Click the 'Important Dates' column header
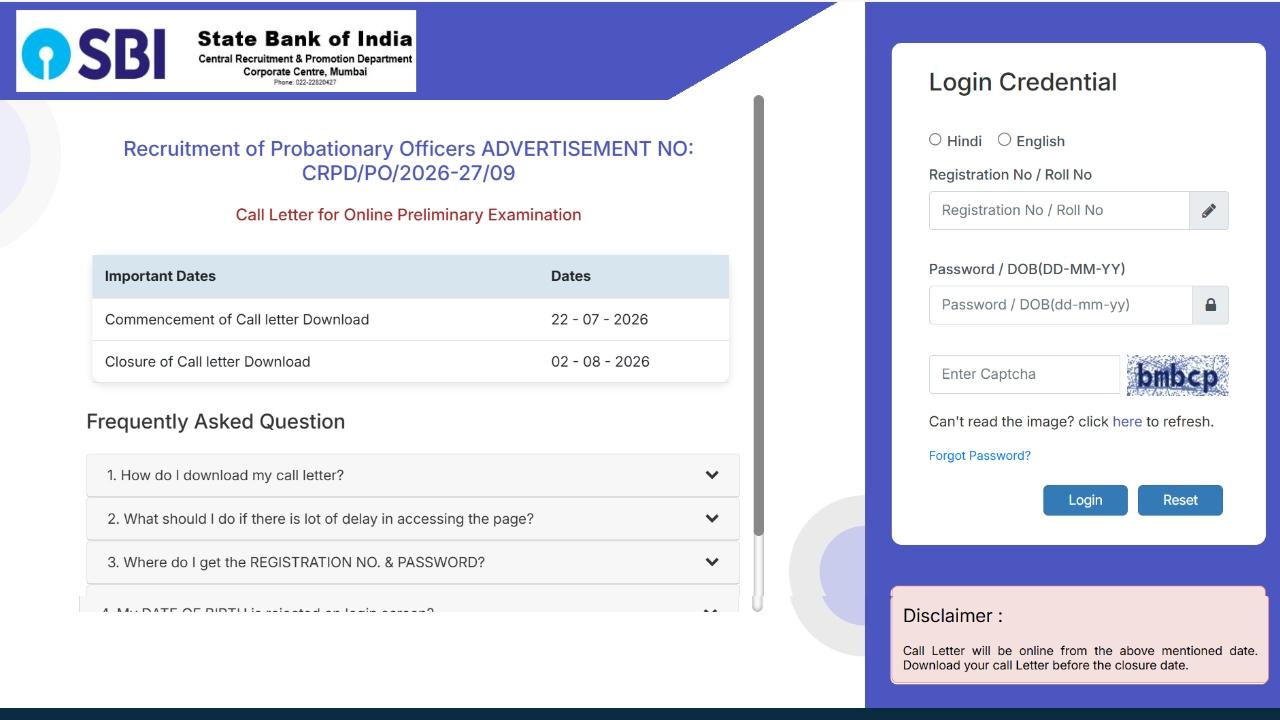The width and height of the screenshot is (1280, 720). [x=160, y=276]
